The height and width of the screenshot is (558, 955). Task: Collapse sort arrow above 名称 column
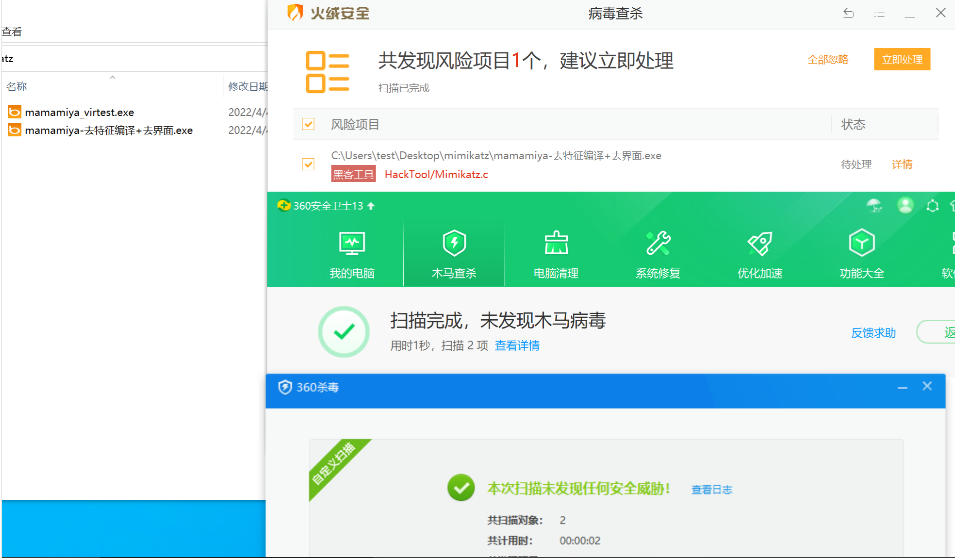(113, 77)
